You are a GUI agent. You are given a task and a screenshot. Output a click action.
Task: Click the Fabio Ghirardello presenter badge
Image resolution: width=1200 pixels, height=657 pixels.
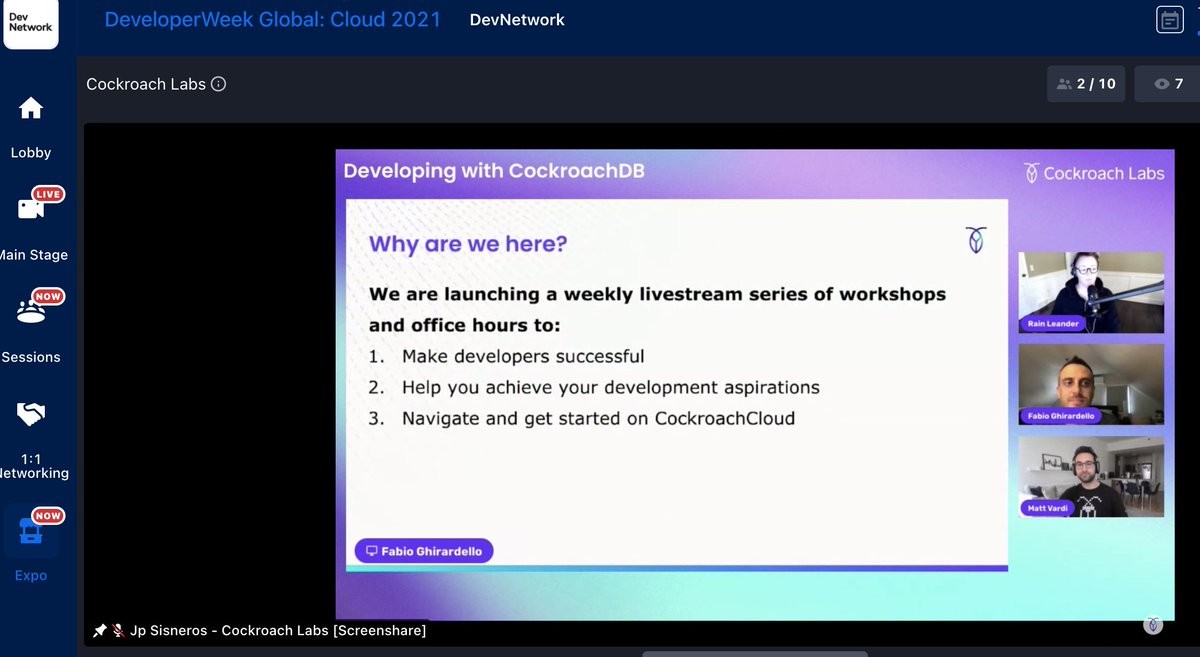click(x=424, y=551)
